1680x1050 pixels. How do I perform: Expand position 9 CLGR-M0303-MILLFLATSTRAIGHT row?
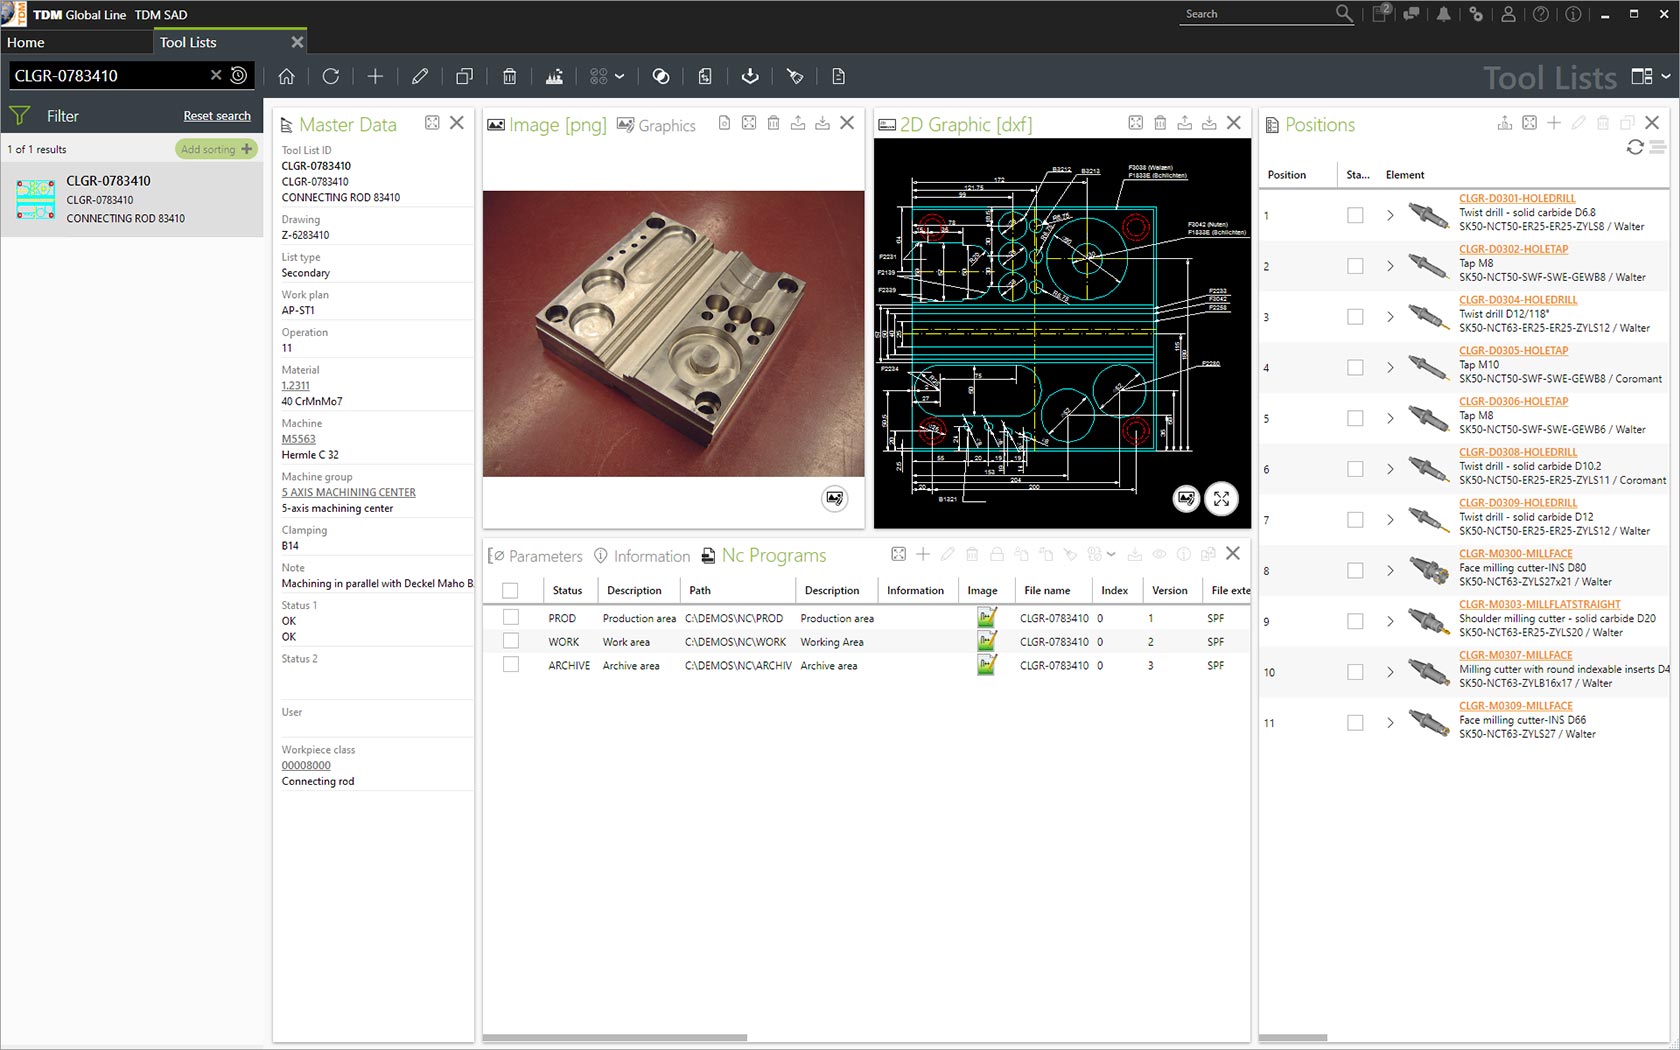[1390, 621]
